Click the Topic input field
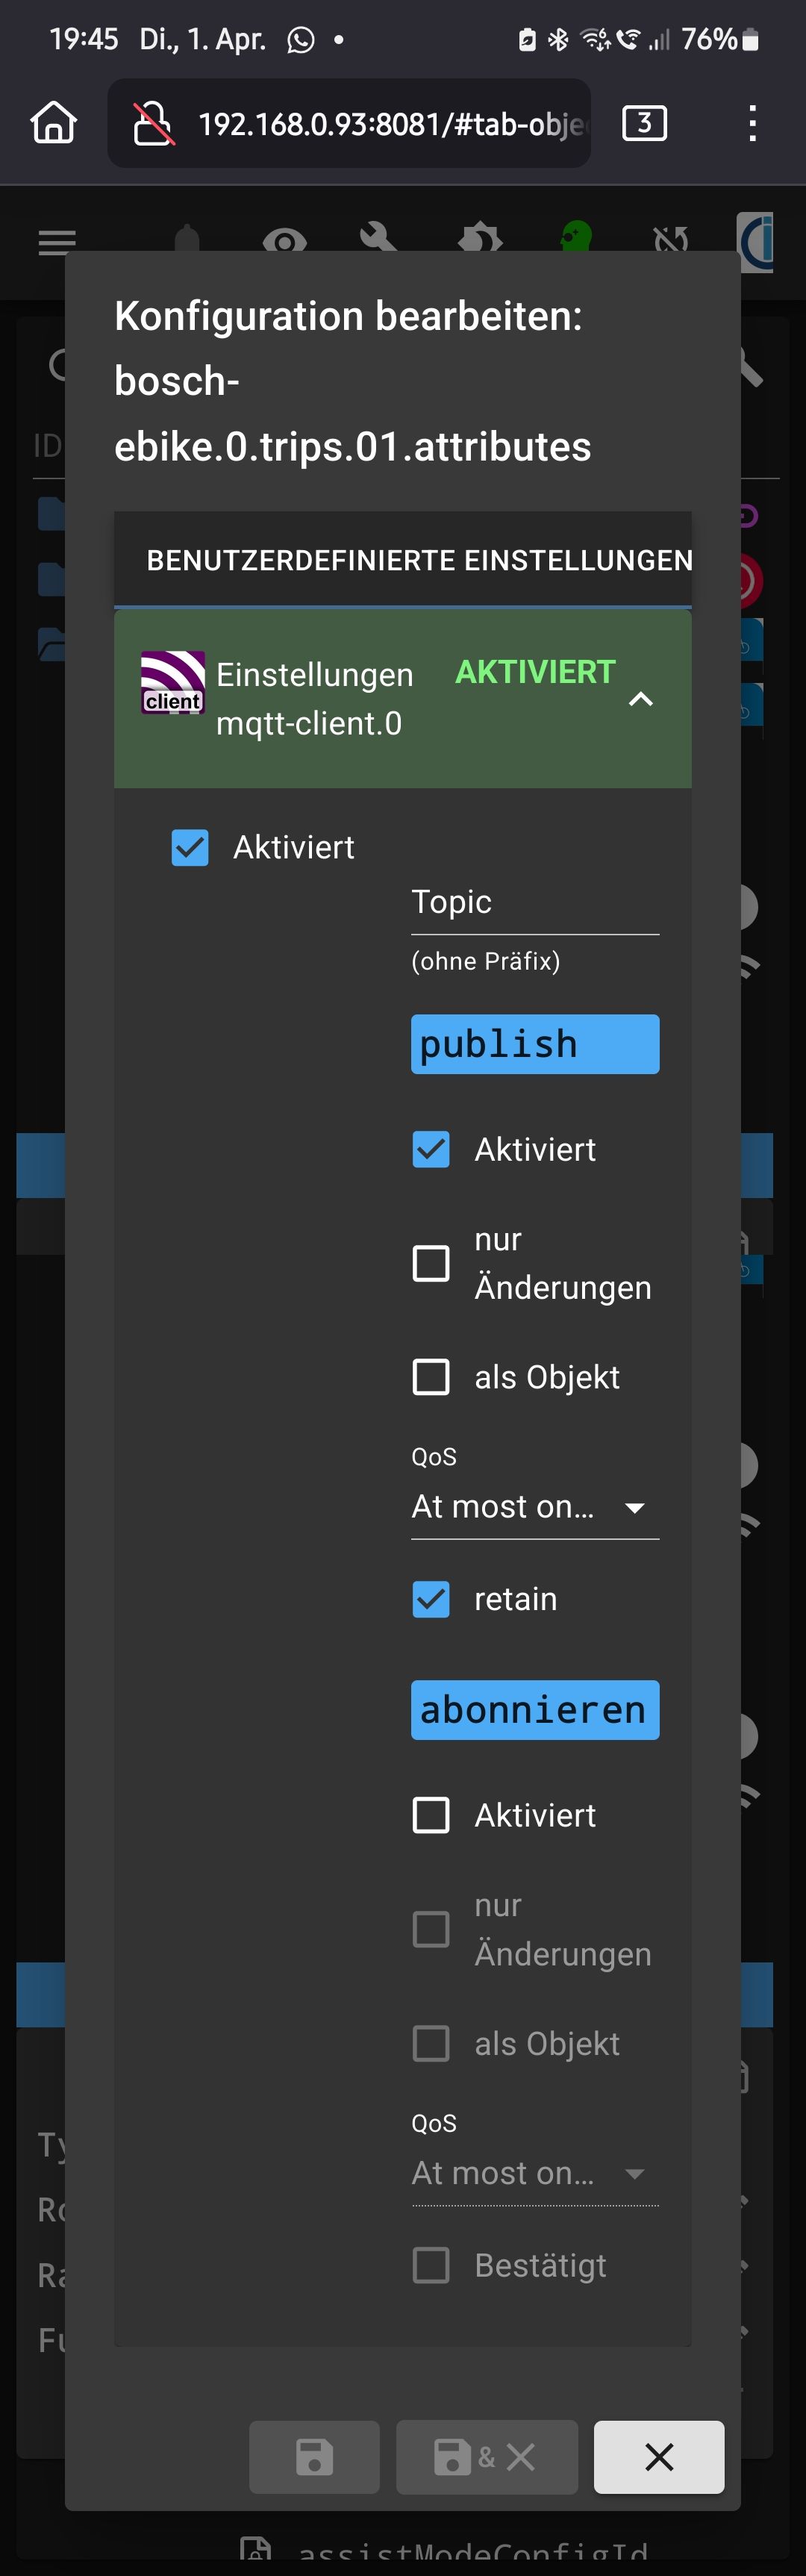The height and width of the screenshot is (2576, 806). click(x=534, y=902)
